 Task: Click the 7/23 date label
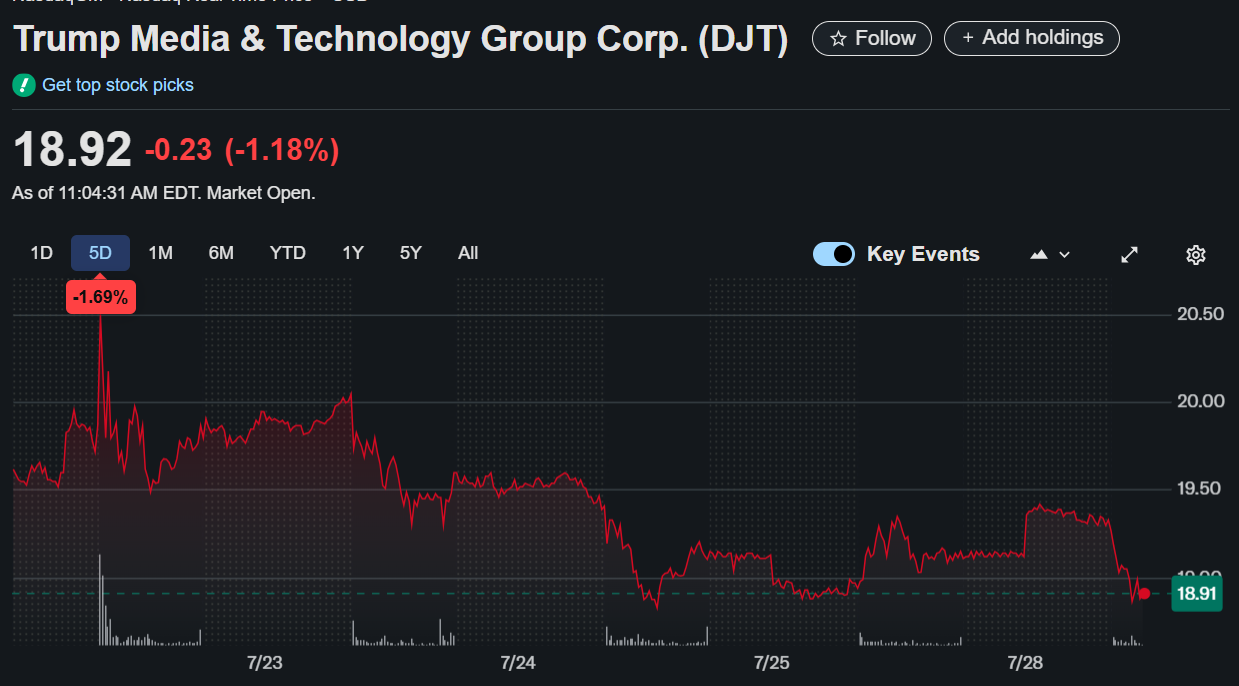coord(265,662)
